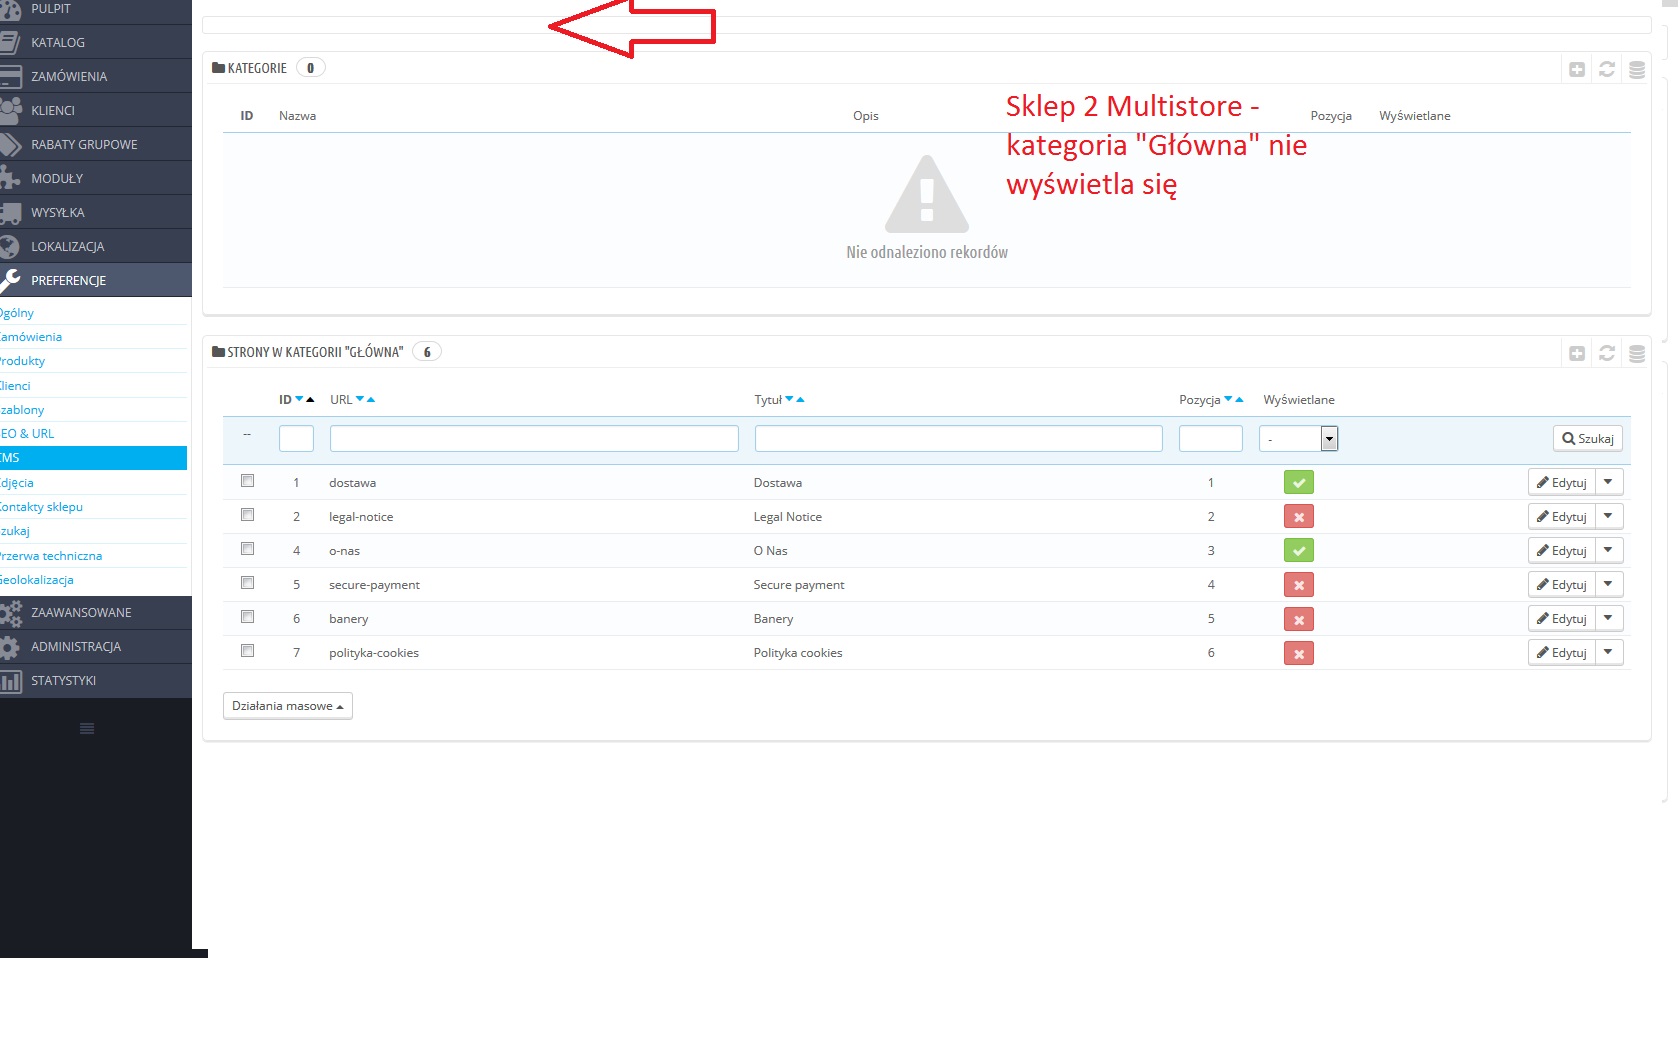The height and width of the screenshot is (1050, 1680).
Task: Expand actions dropdown for dostawa row
Action: [x=1609, y=482]
